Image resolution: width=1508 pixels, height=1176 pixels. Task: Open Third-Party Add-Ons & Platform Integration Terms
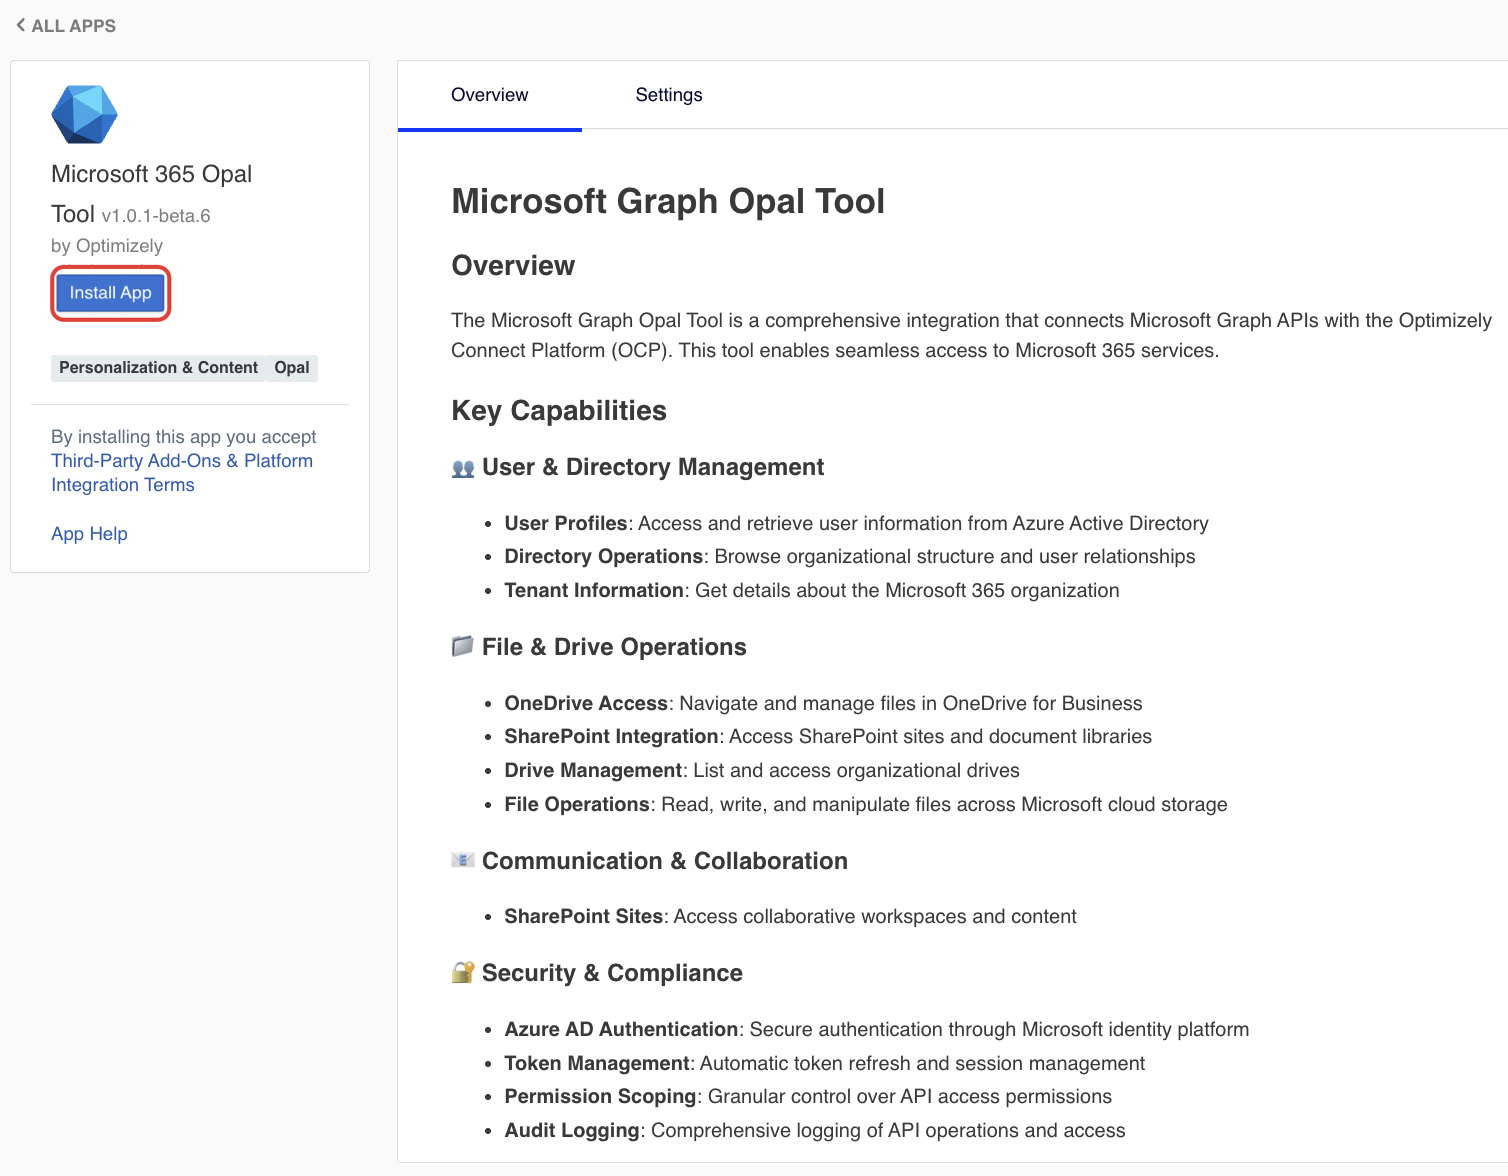point(181,473)
